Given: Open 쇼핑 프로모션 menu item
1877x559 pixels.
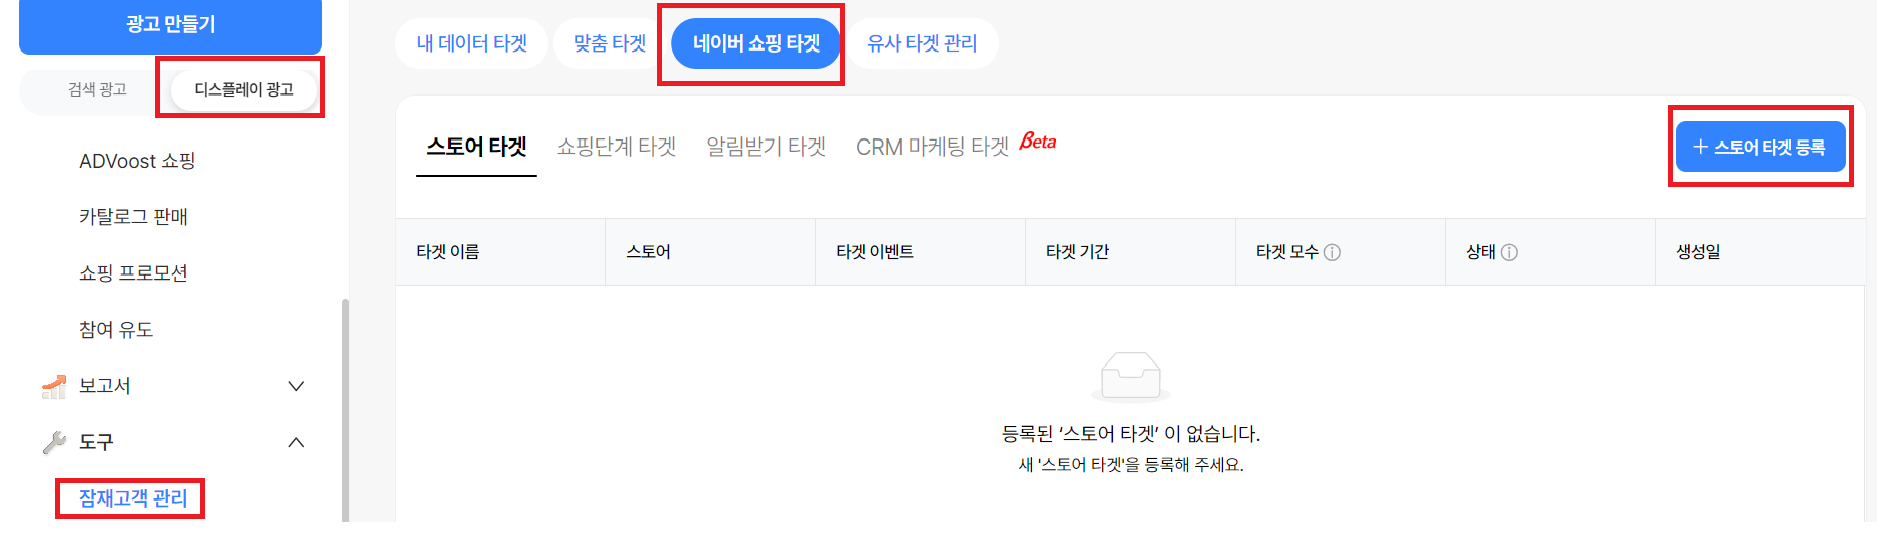Looking at the screenshot, I should point(133,273).
